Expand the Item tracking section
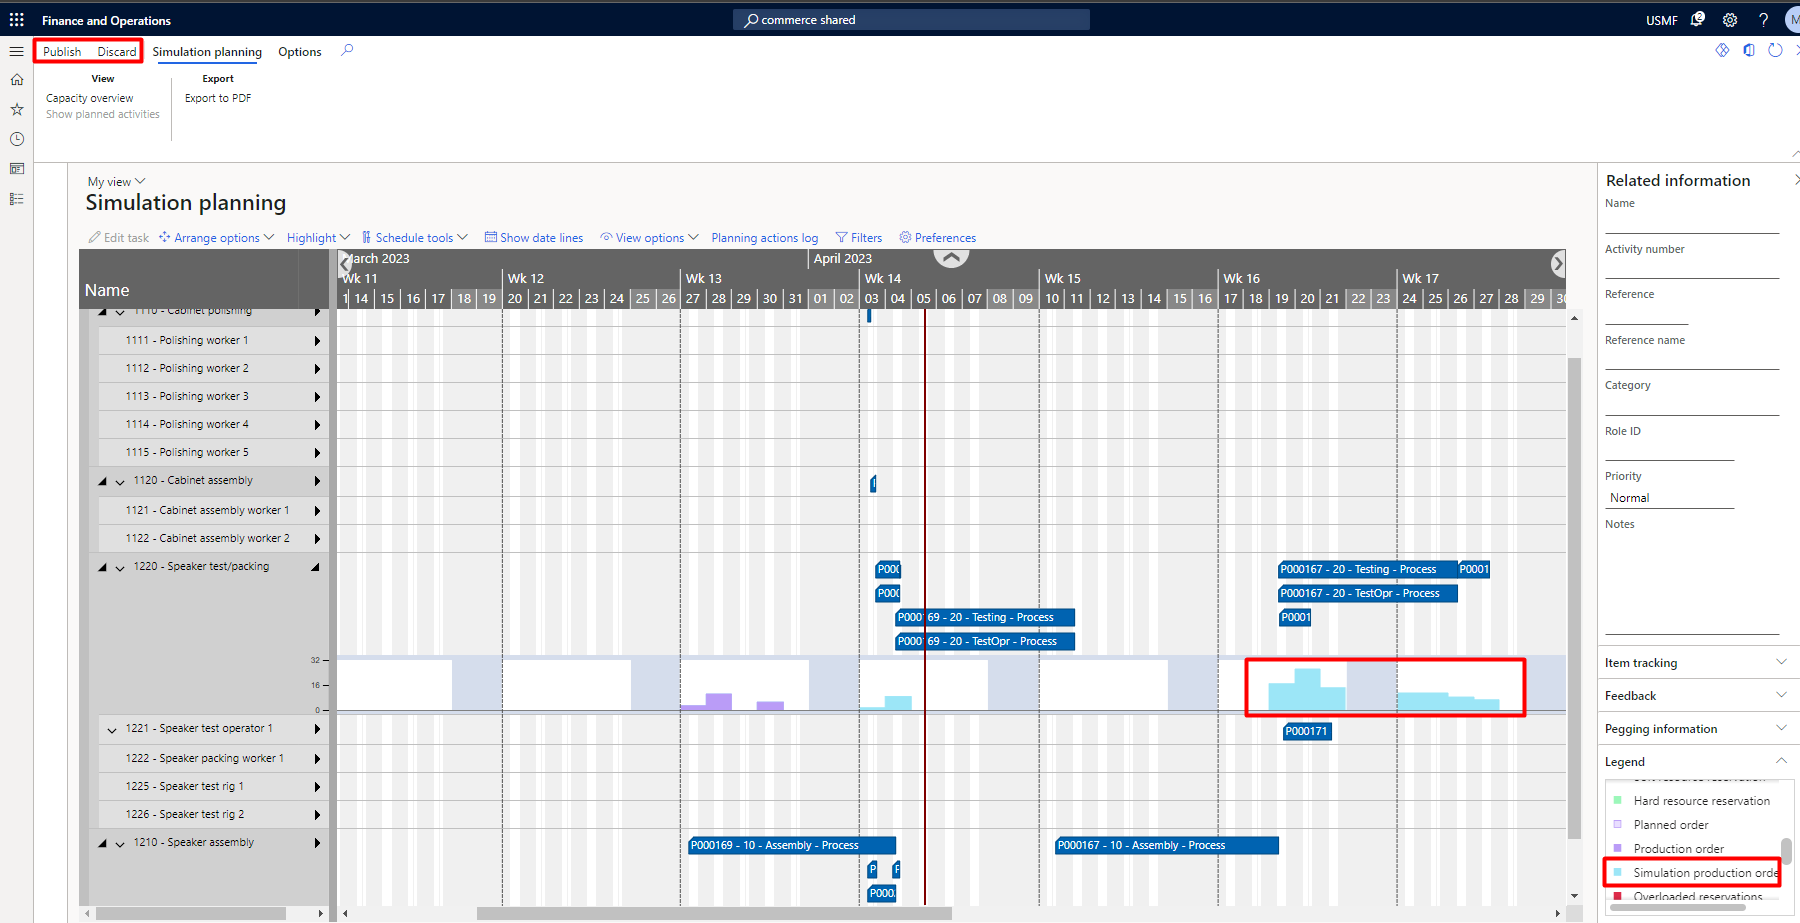Image resolution: width=1800 pixels, height=923 pixels. (1697, 663)
